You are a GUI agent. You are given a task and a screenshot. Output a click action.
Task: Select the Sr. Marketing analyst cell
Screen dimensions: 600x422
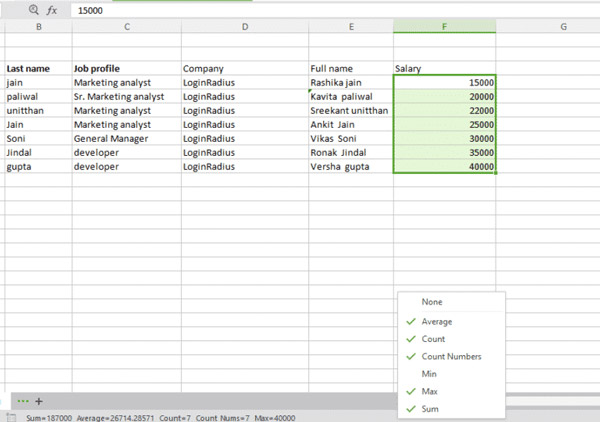click(127, 97)
